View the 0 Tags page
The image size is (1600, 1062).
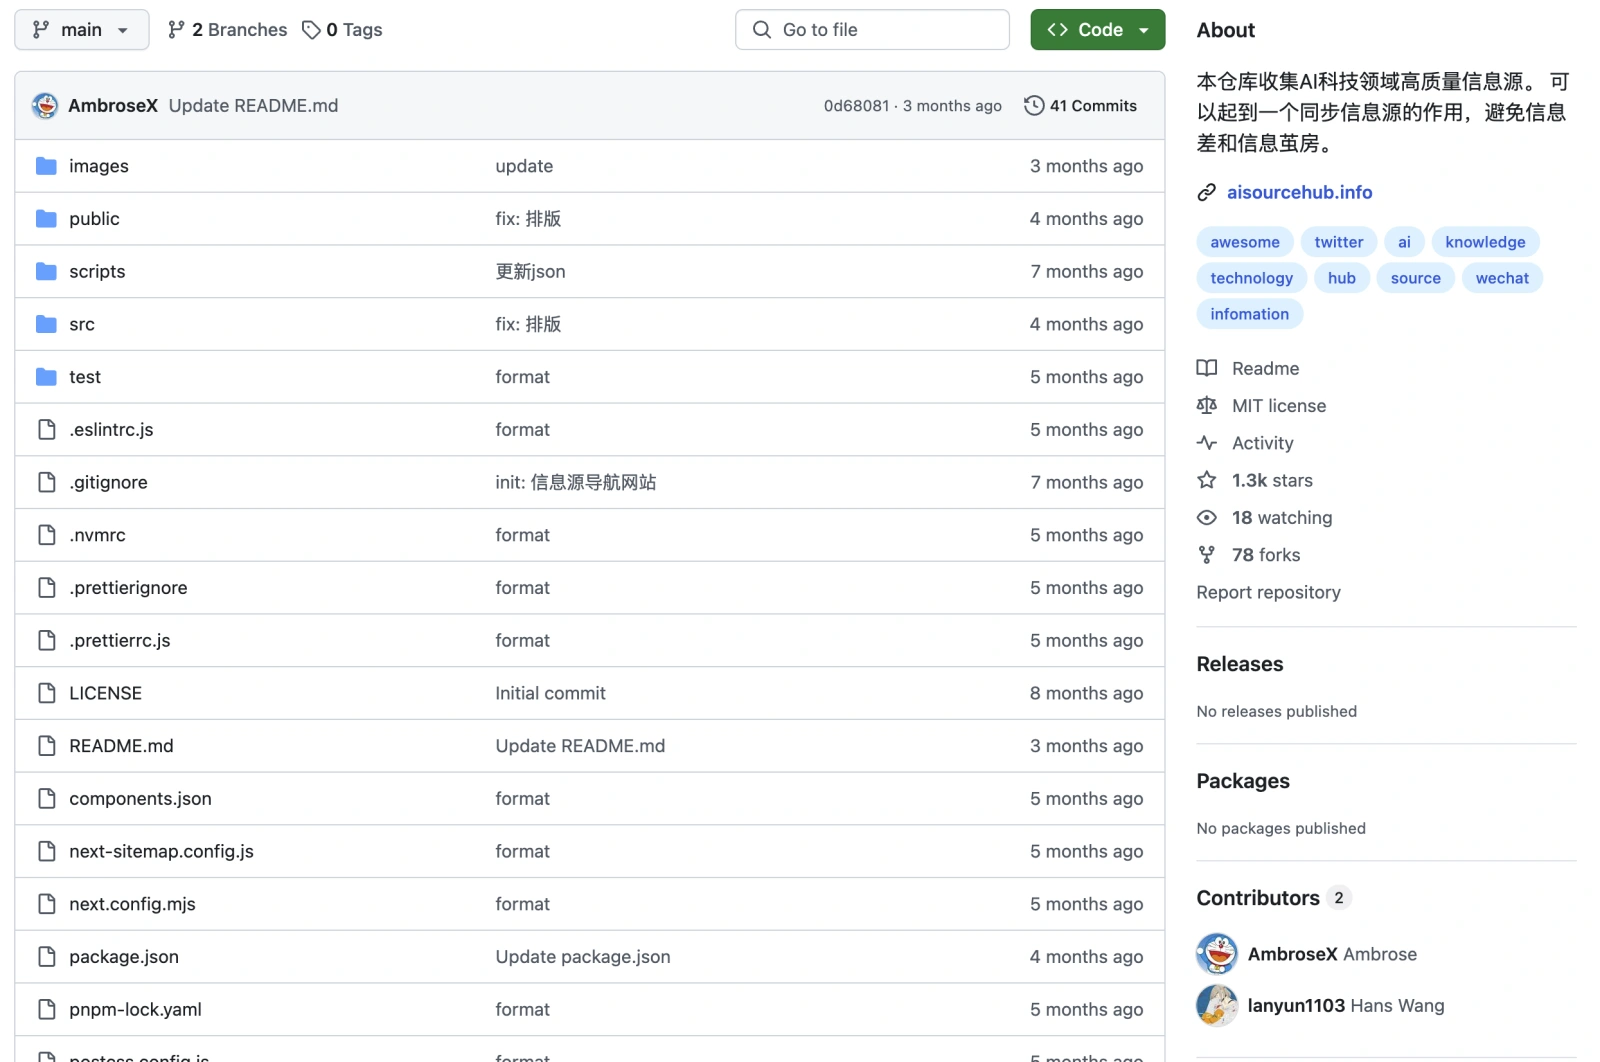[x=343, y=30]
